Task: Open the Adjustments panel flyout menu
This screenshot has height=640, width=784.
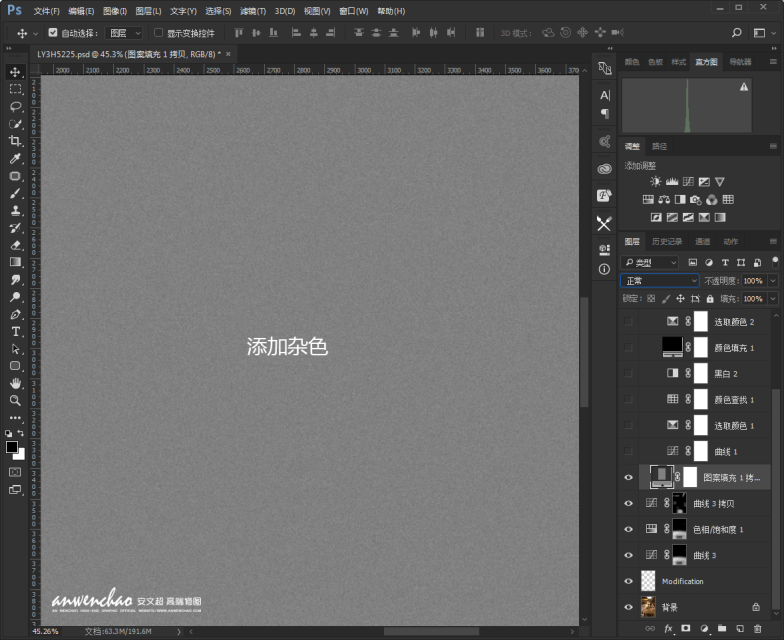Action: click(773, 146)
